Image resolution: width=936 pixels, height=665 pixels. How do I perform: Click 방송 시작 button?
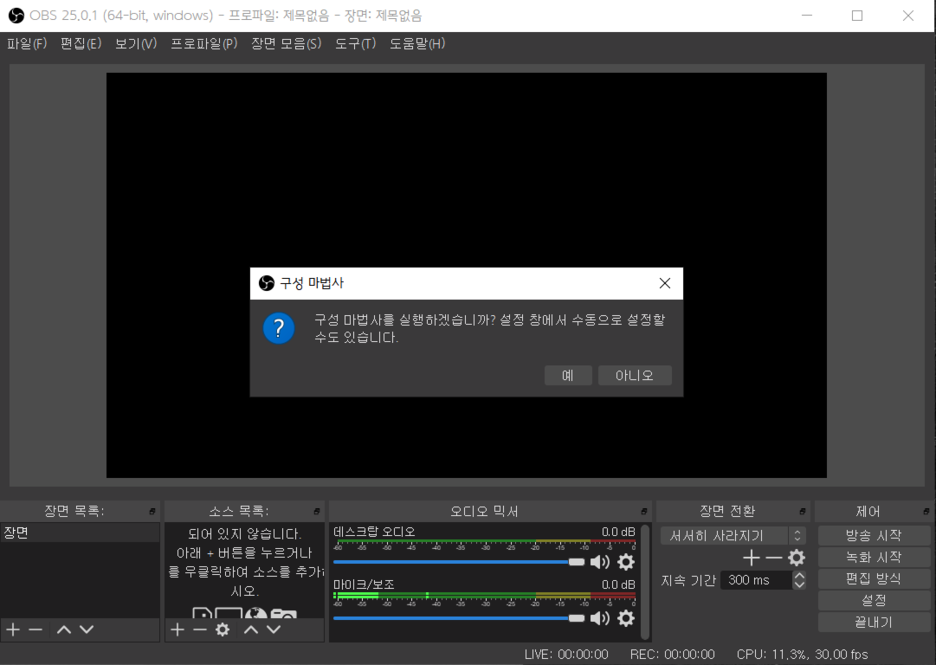873,535
